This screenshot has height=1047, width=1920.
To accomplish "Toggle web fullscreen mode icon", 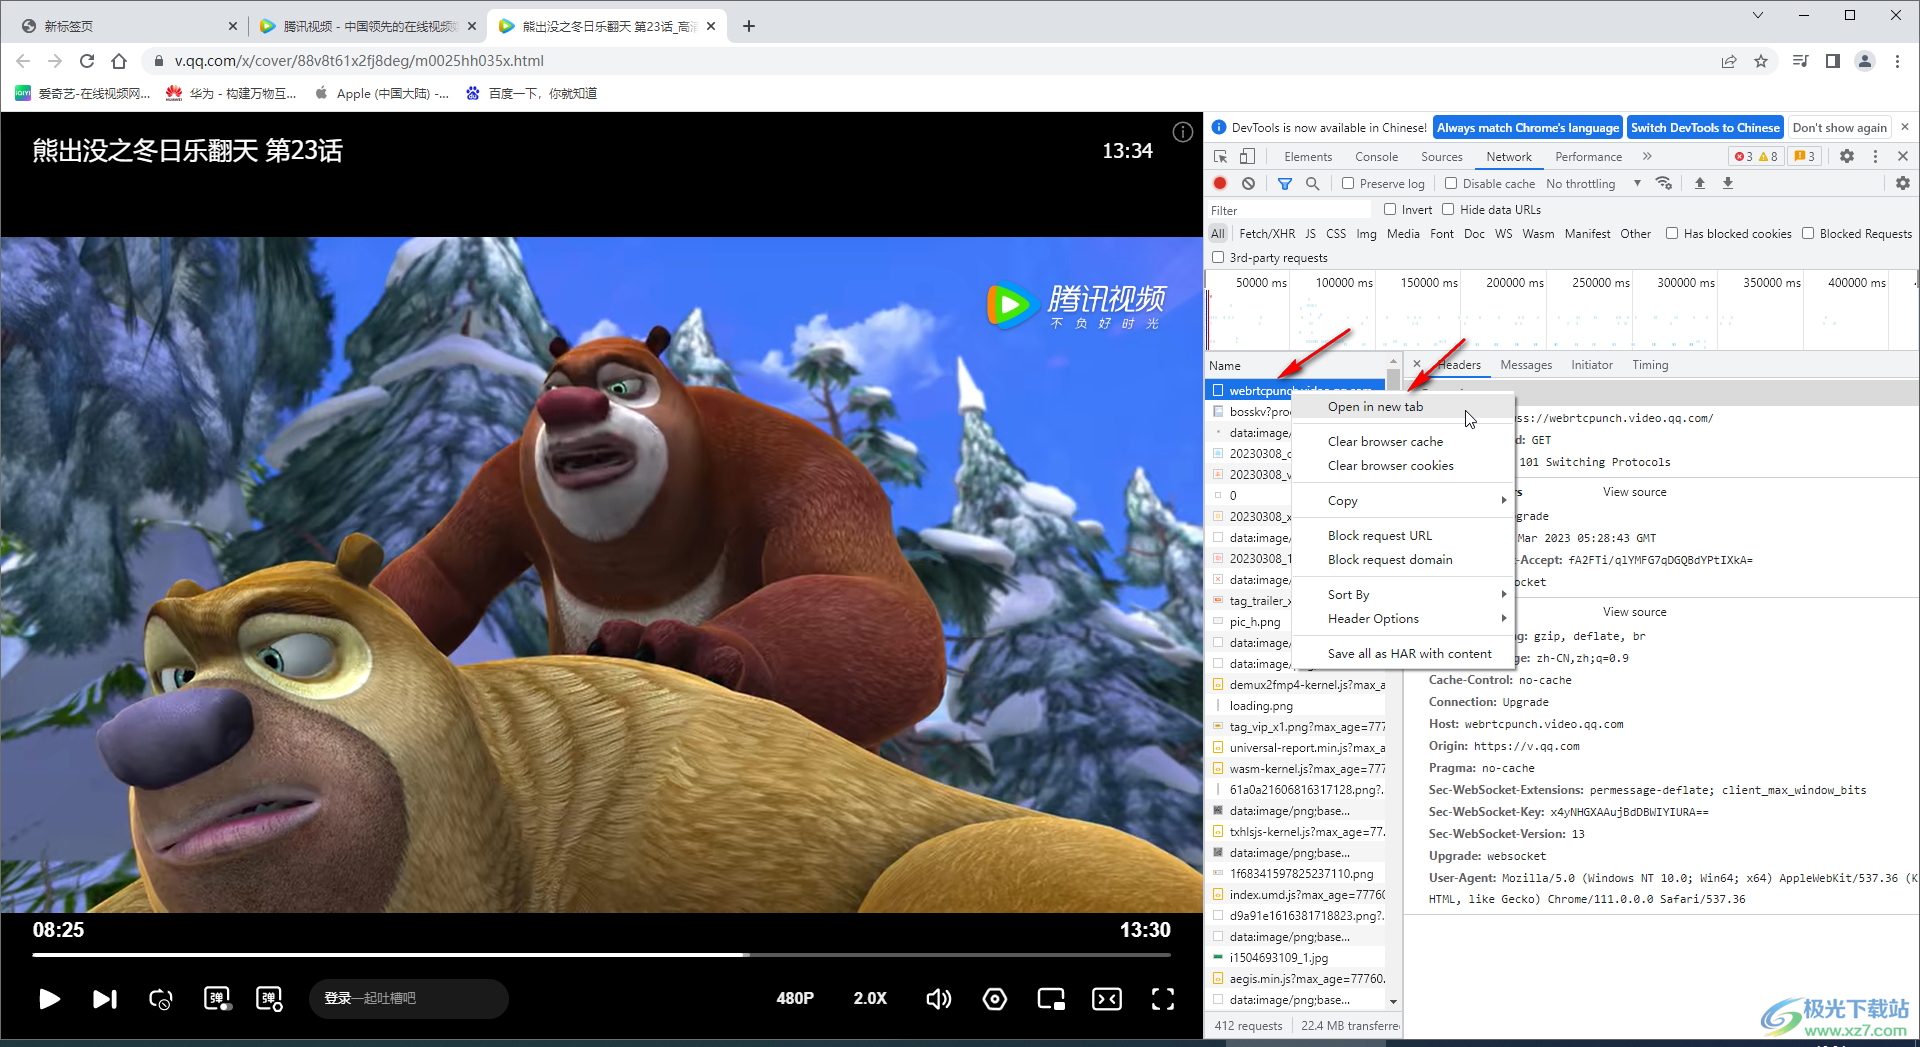I will click(x=1107, y=999).
